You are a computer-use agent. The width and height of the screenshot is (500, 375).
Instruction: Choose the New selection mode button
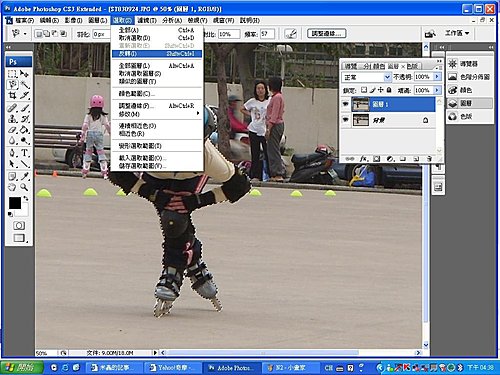[x=39, y=34]
